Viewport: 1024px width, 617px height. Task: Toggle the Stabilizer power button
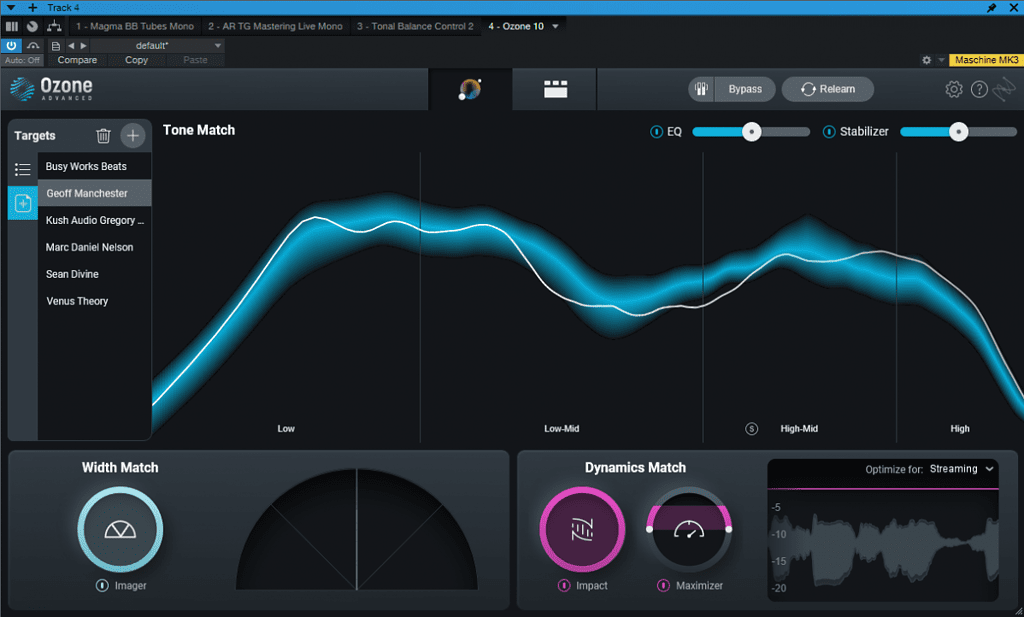point(829,132)
